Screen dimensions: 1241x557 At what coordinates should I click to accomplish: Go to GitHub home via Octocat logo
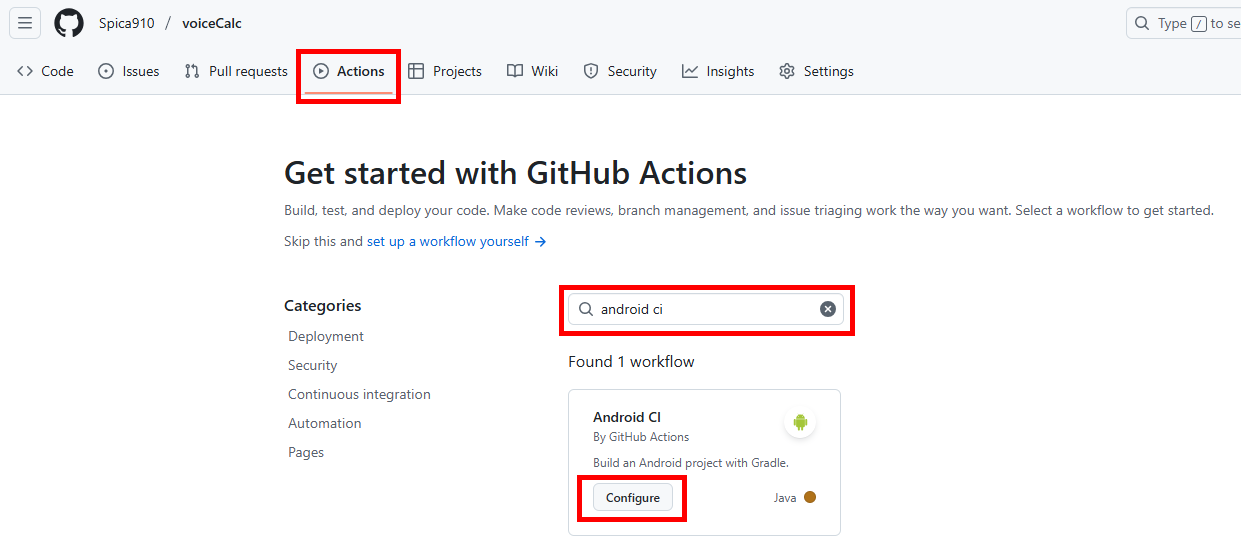(x=69, y=23)
